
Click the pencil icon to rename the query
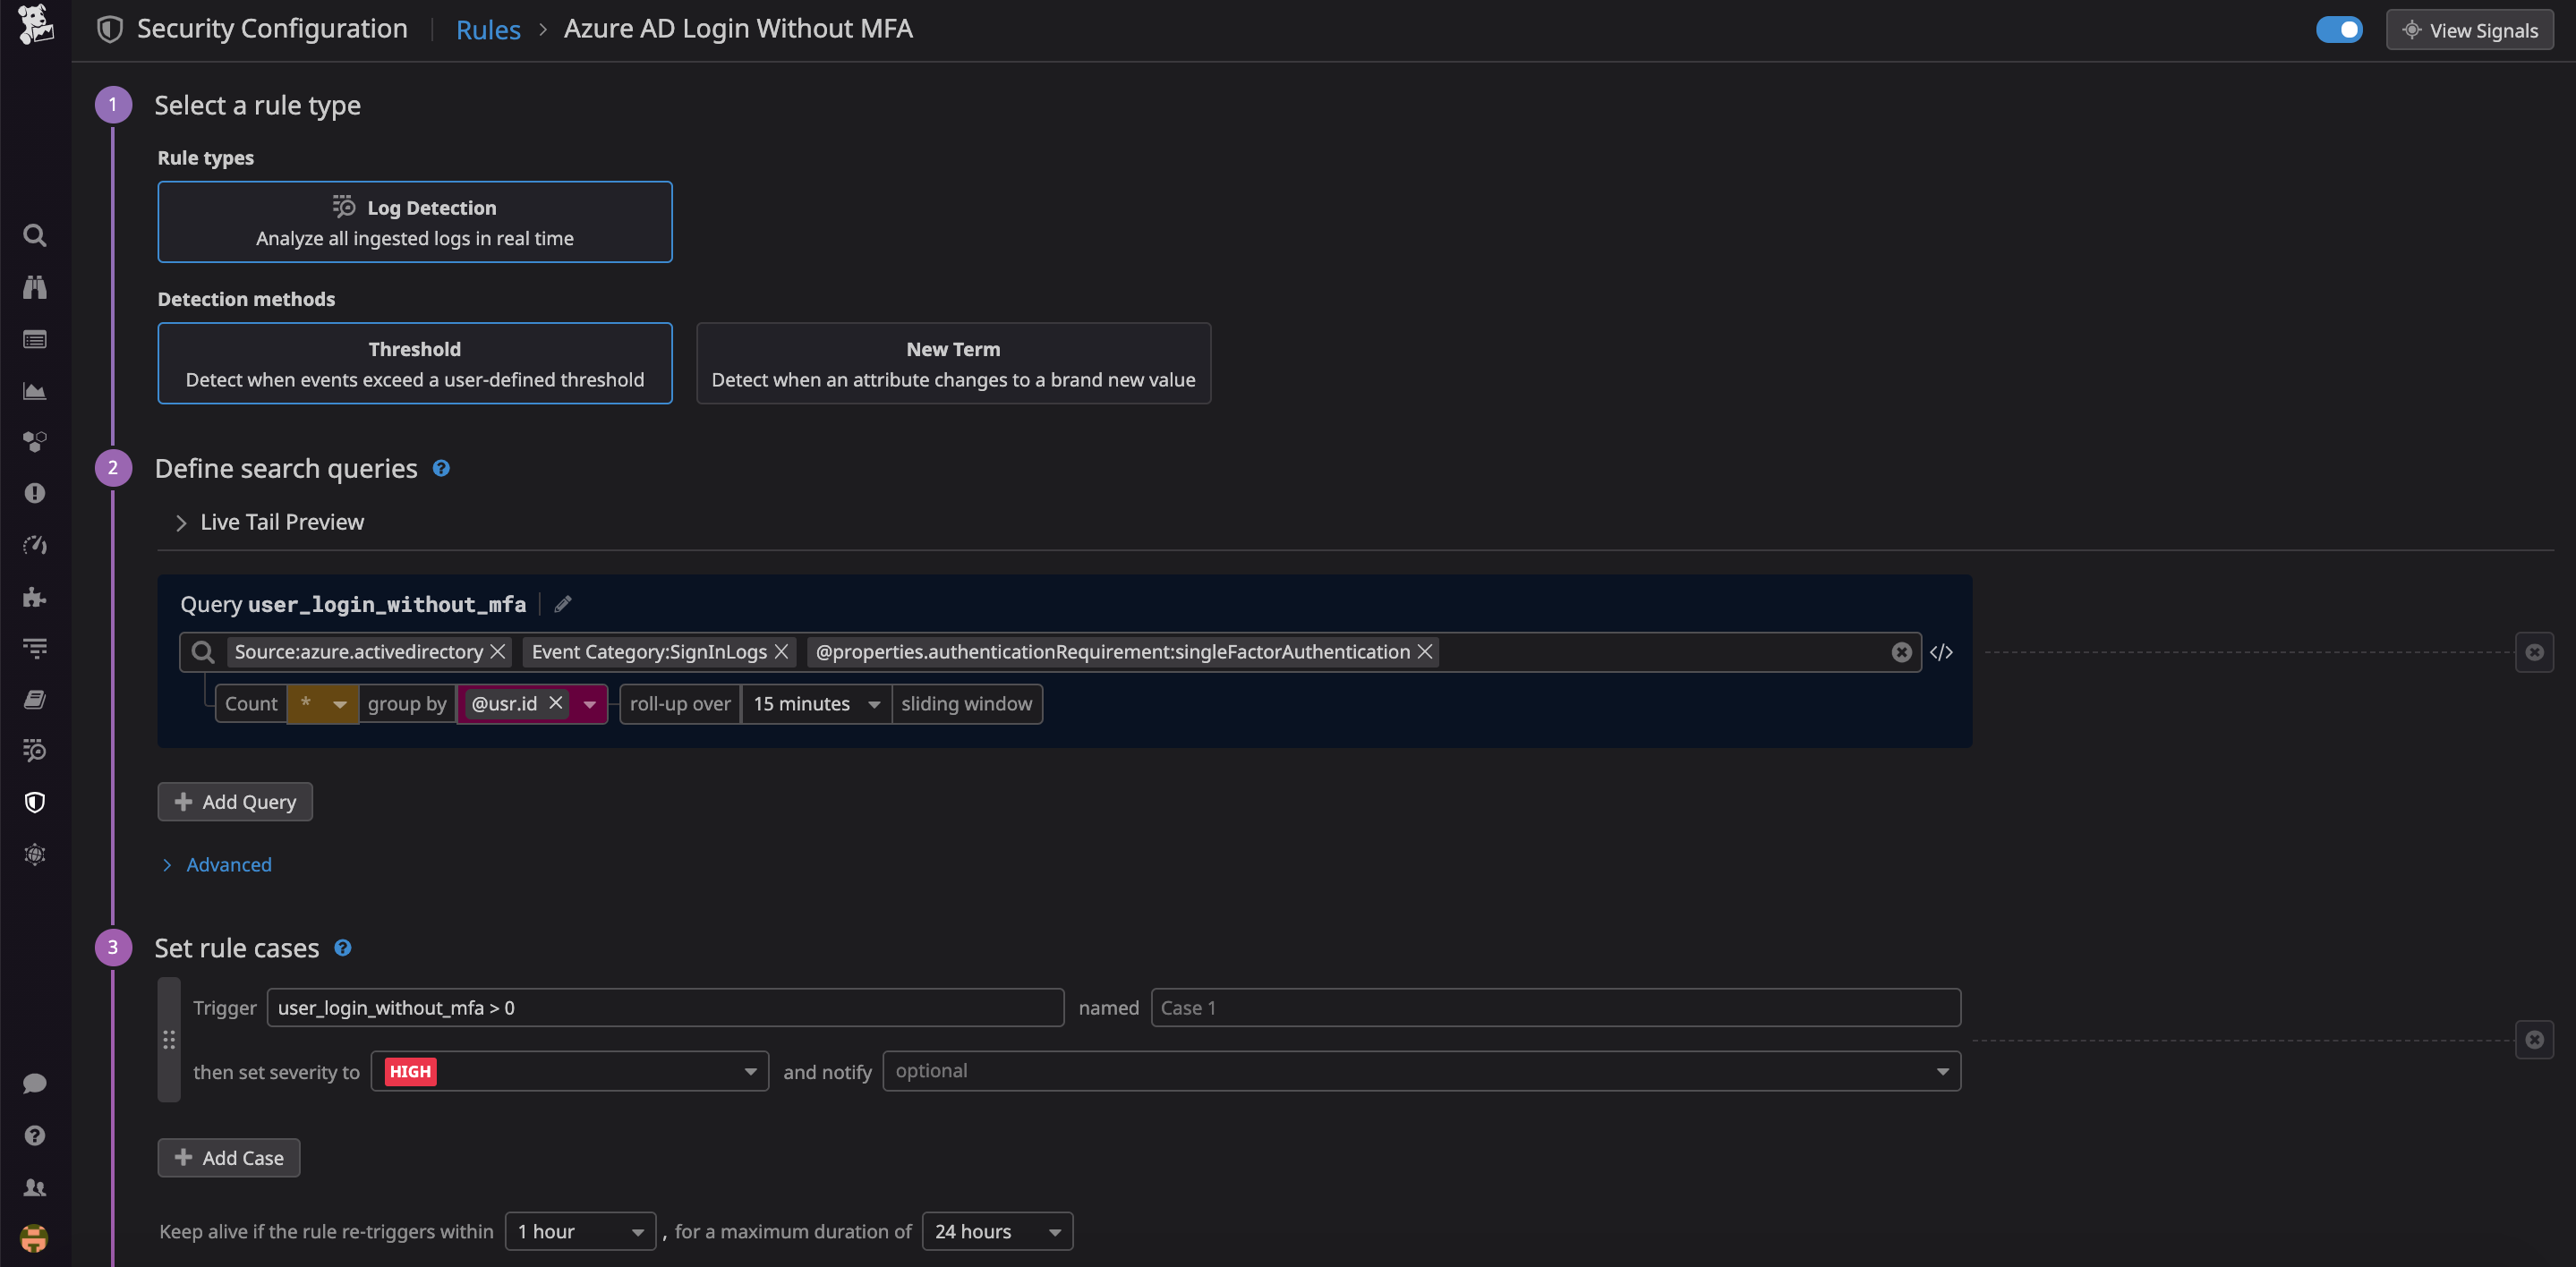coord(562,604)
